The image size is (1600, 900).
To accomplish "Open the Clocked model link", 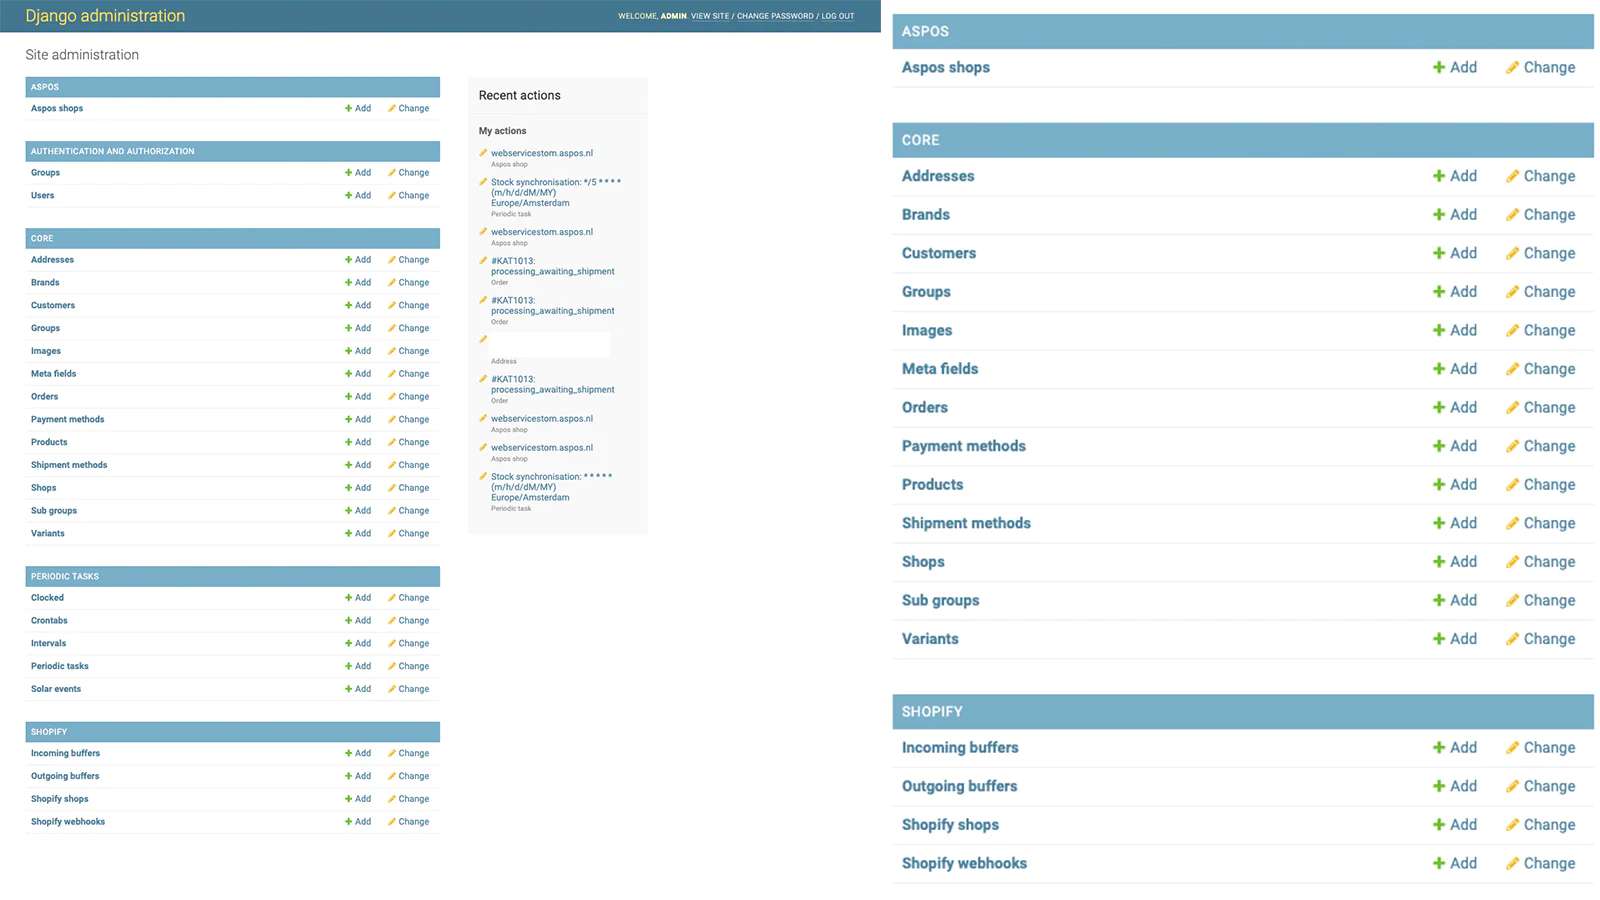I will click(x=47, y=598).
